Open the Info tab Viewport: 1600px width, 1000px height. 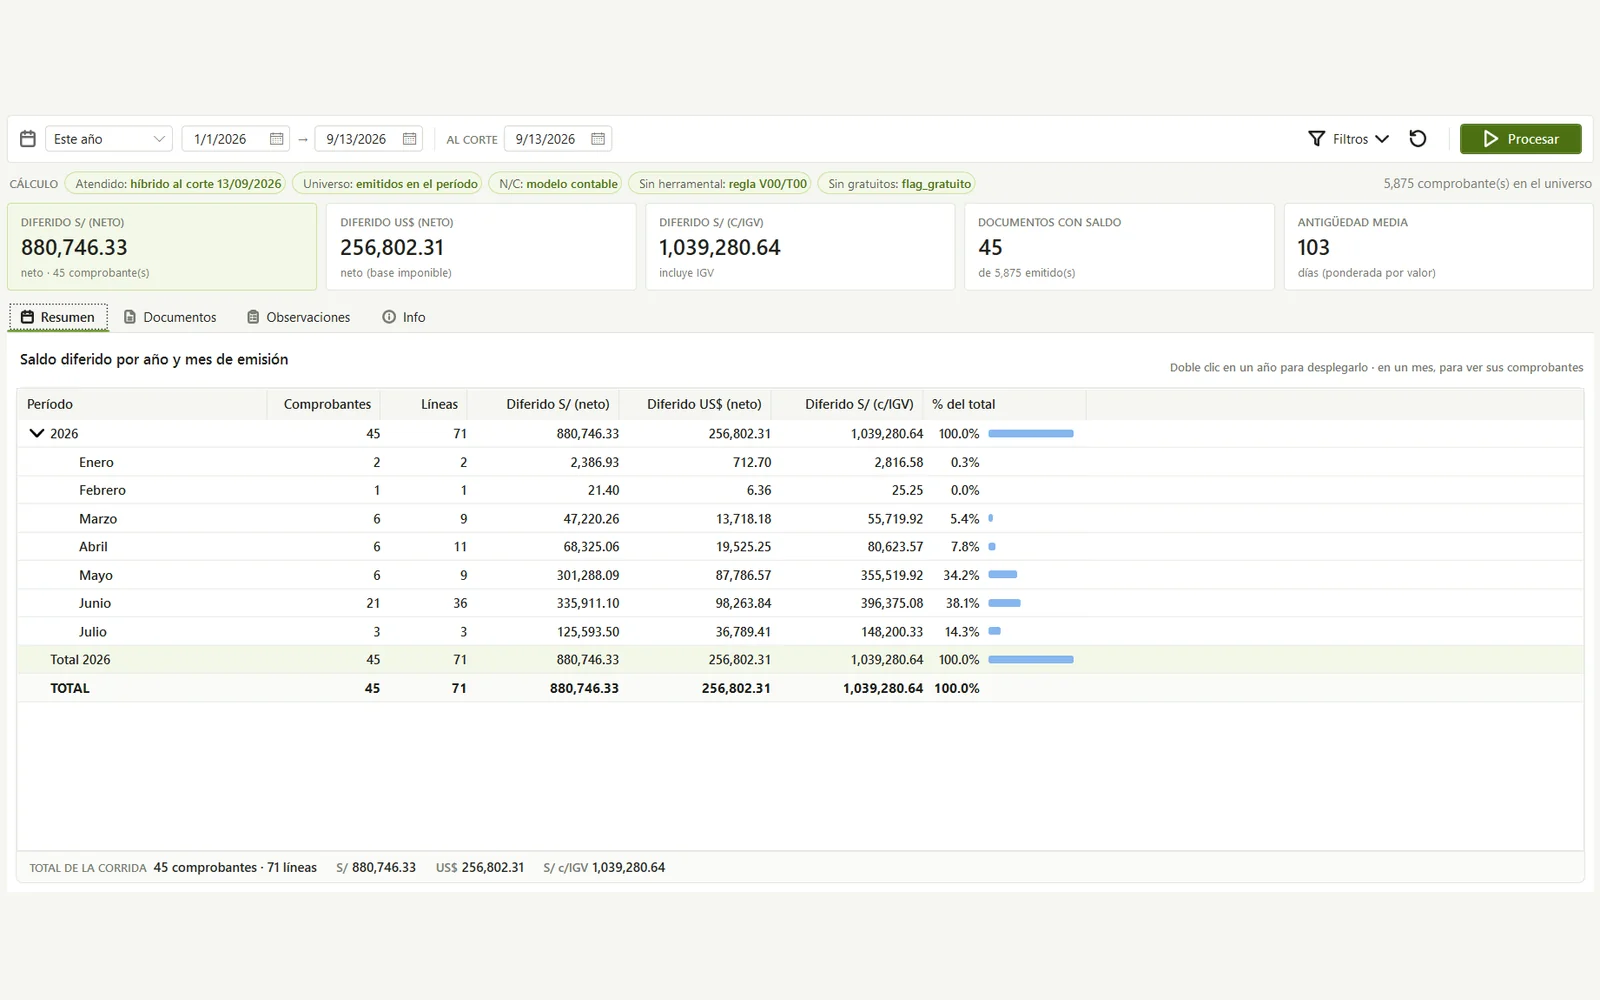tap(404, 317)
